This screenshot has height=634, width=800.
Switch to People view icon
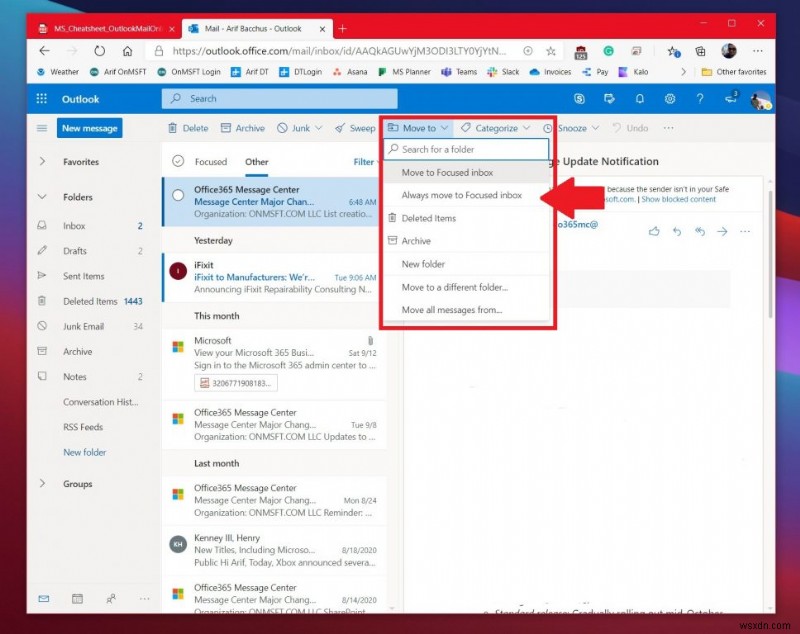click(x=110, y=598)
